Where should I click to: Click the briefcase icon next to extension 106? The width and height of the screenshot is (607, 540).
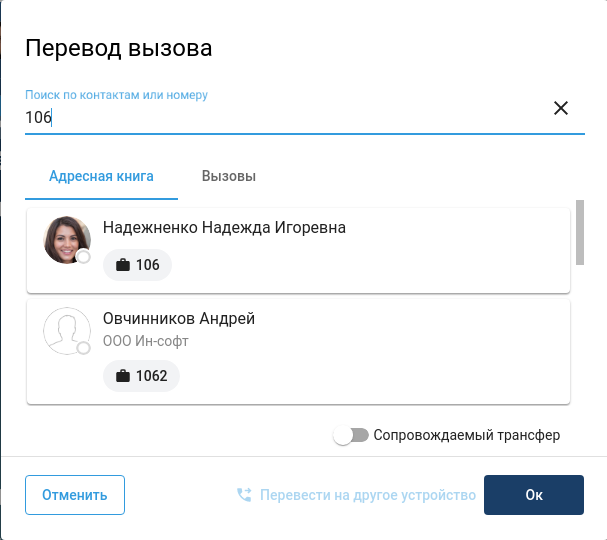pyautogui.click(x=123, y=265)
